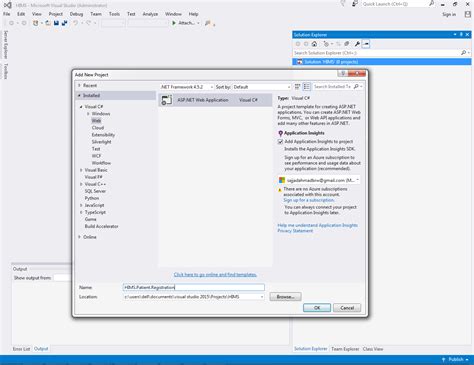
Task: Open the Sort by Default dropdown
Action: point(262,87)
